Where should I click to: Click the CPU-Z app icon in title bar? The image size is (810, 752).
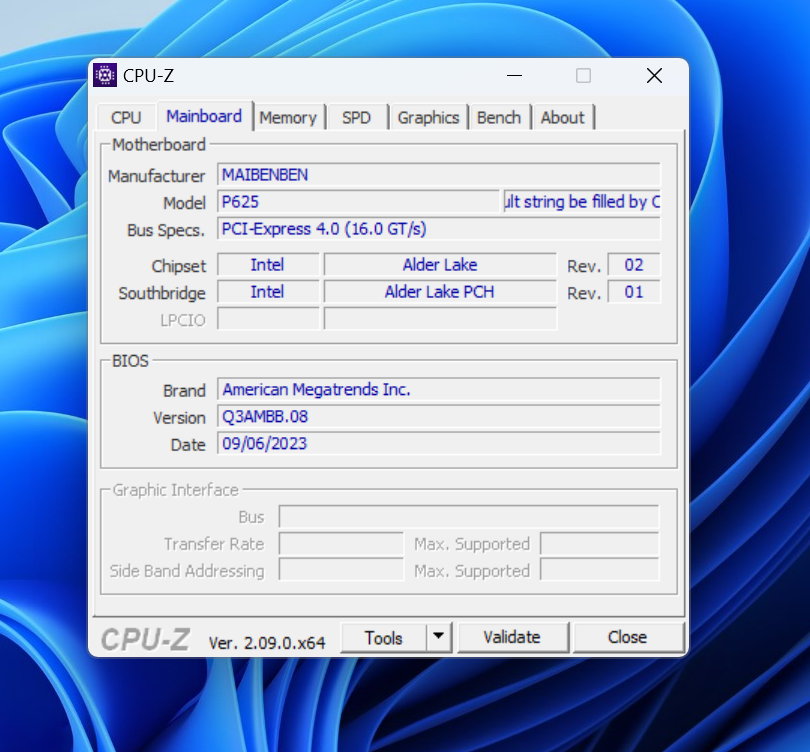(105, 75)
